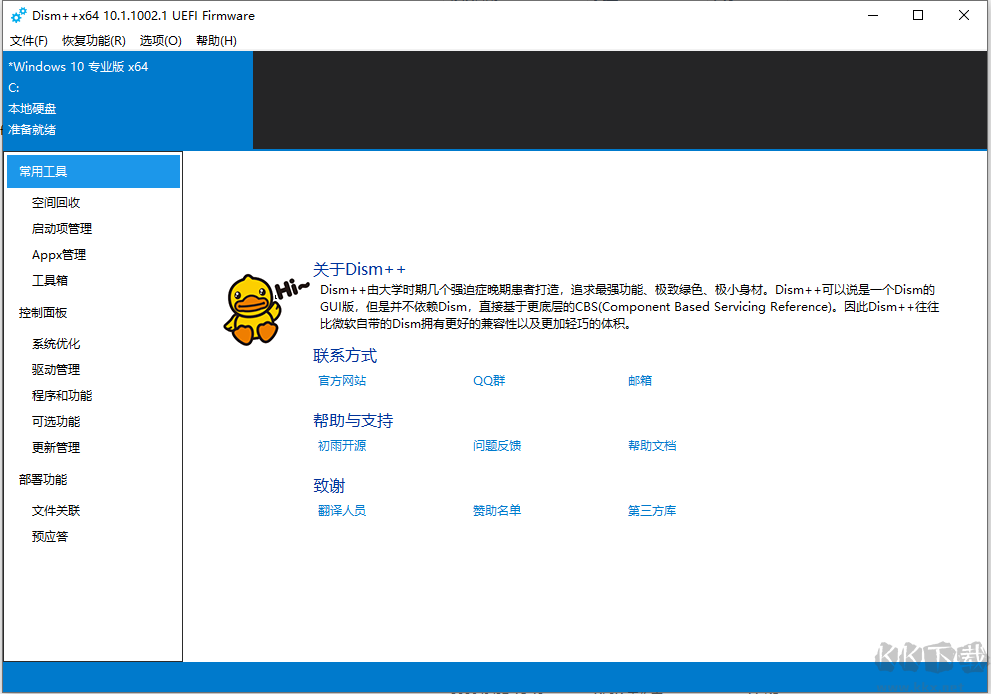Open 驱动管理 driver management
Image resolution: width=991 pixels, height=694 pixels.
coord(55,369)
